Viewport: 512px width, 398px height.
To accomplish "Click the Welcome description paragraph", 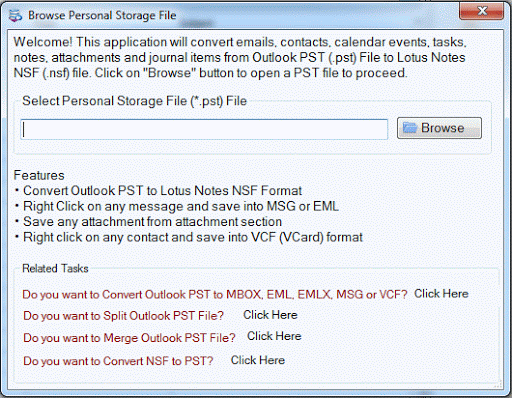I will 240,57.
